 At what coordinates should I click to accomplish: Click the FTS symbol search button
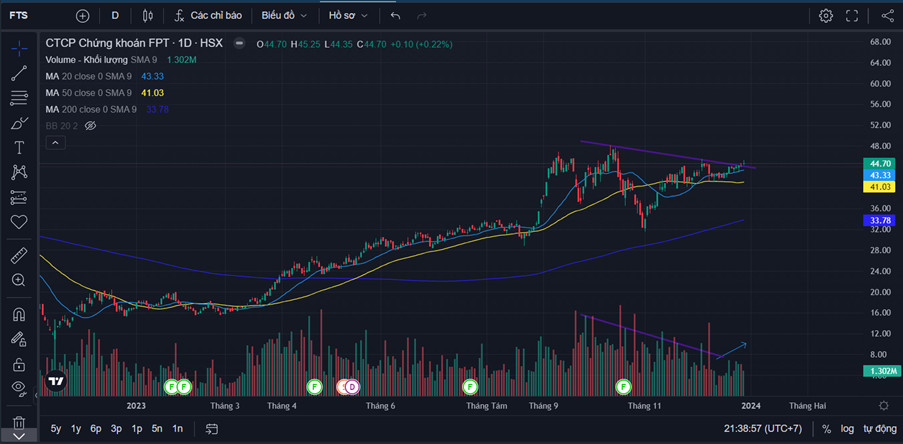[x=20, y=16]
